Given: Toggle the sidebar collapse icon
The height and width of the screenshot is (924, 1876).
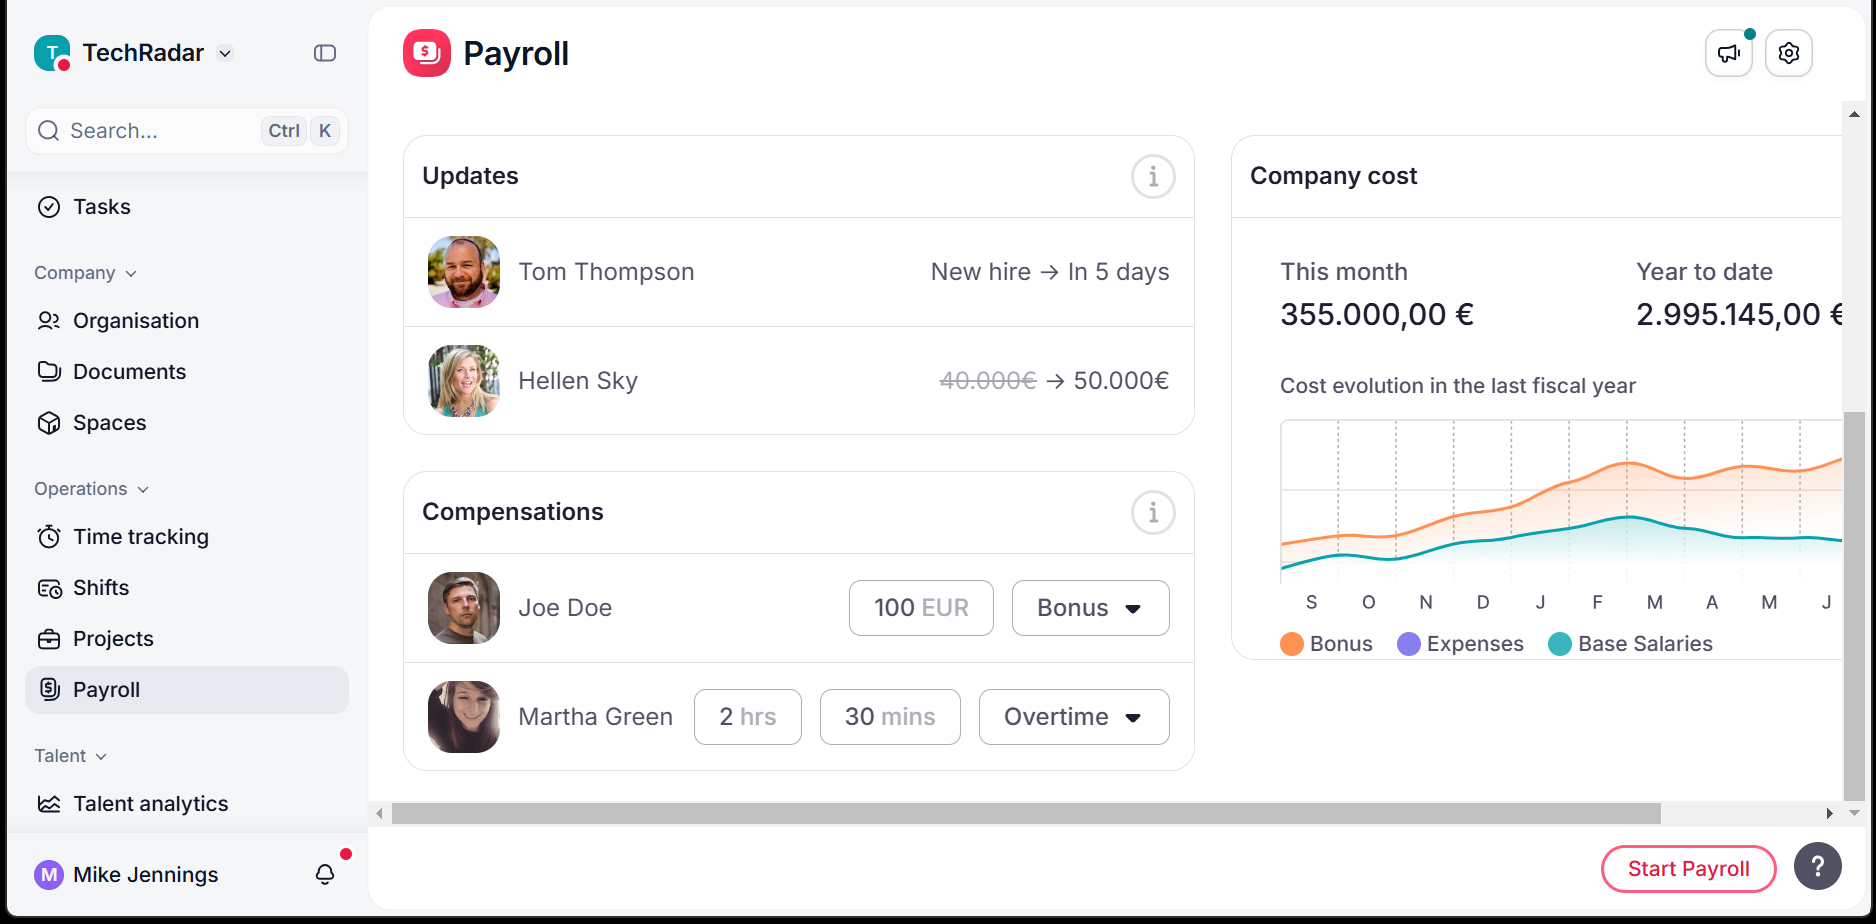Looking at the screenshot, I should click(325, 53).
